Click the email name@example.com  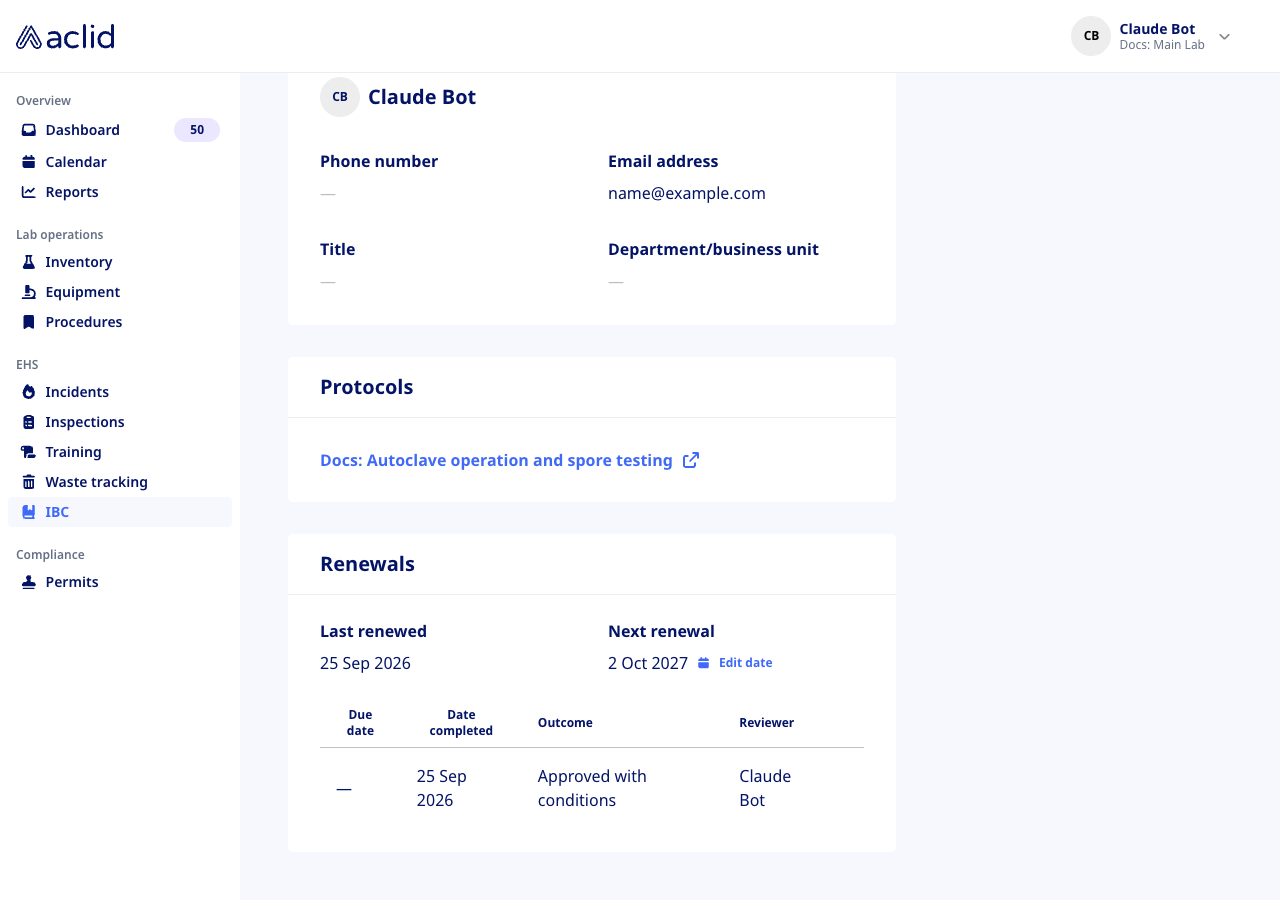click(x=687, y=193)
